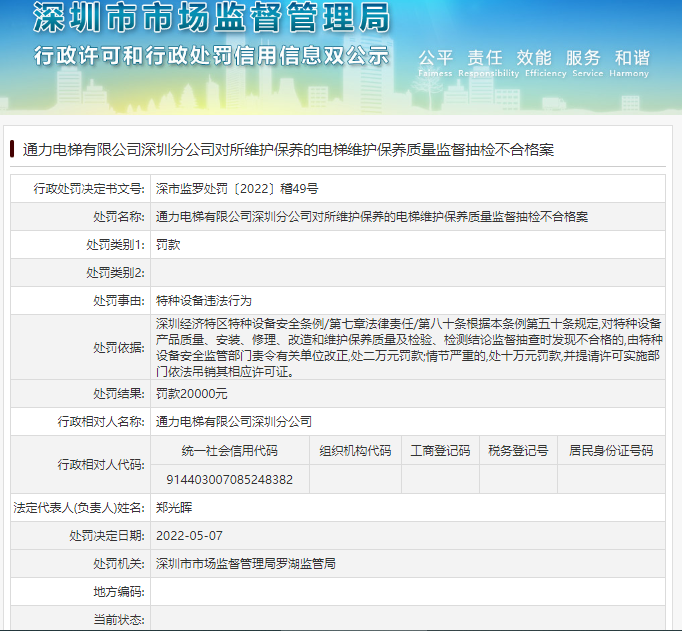682x631 pixels.
Task: Click the 处罚依据 legal basis paragraph
Action: (x=409, y=347)
